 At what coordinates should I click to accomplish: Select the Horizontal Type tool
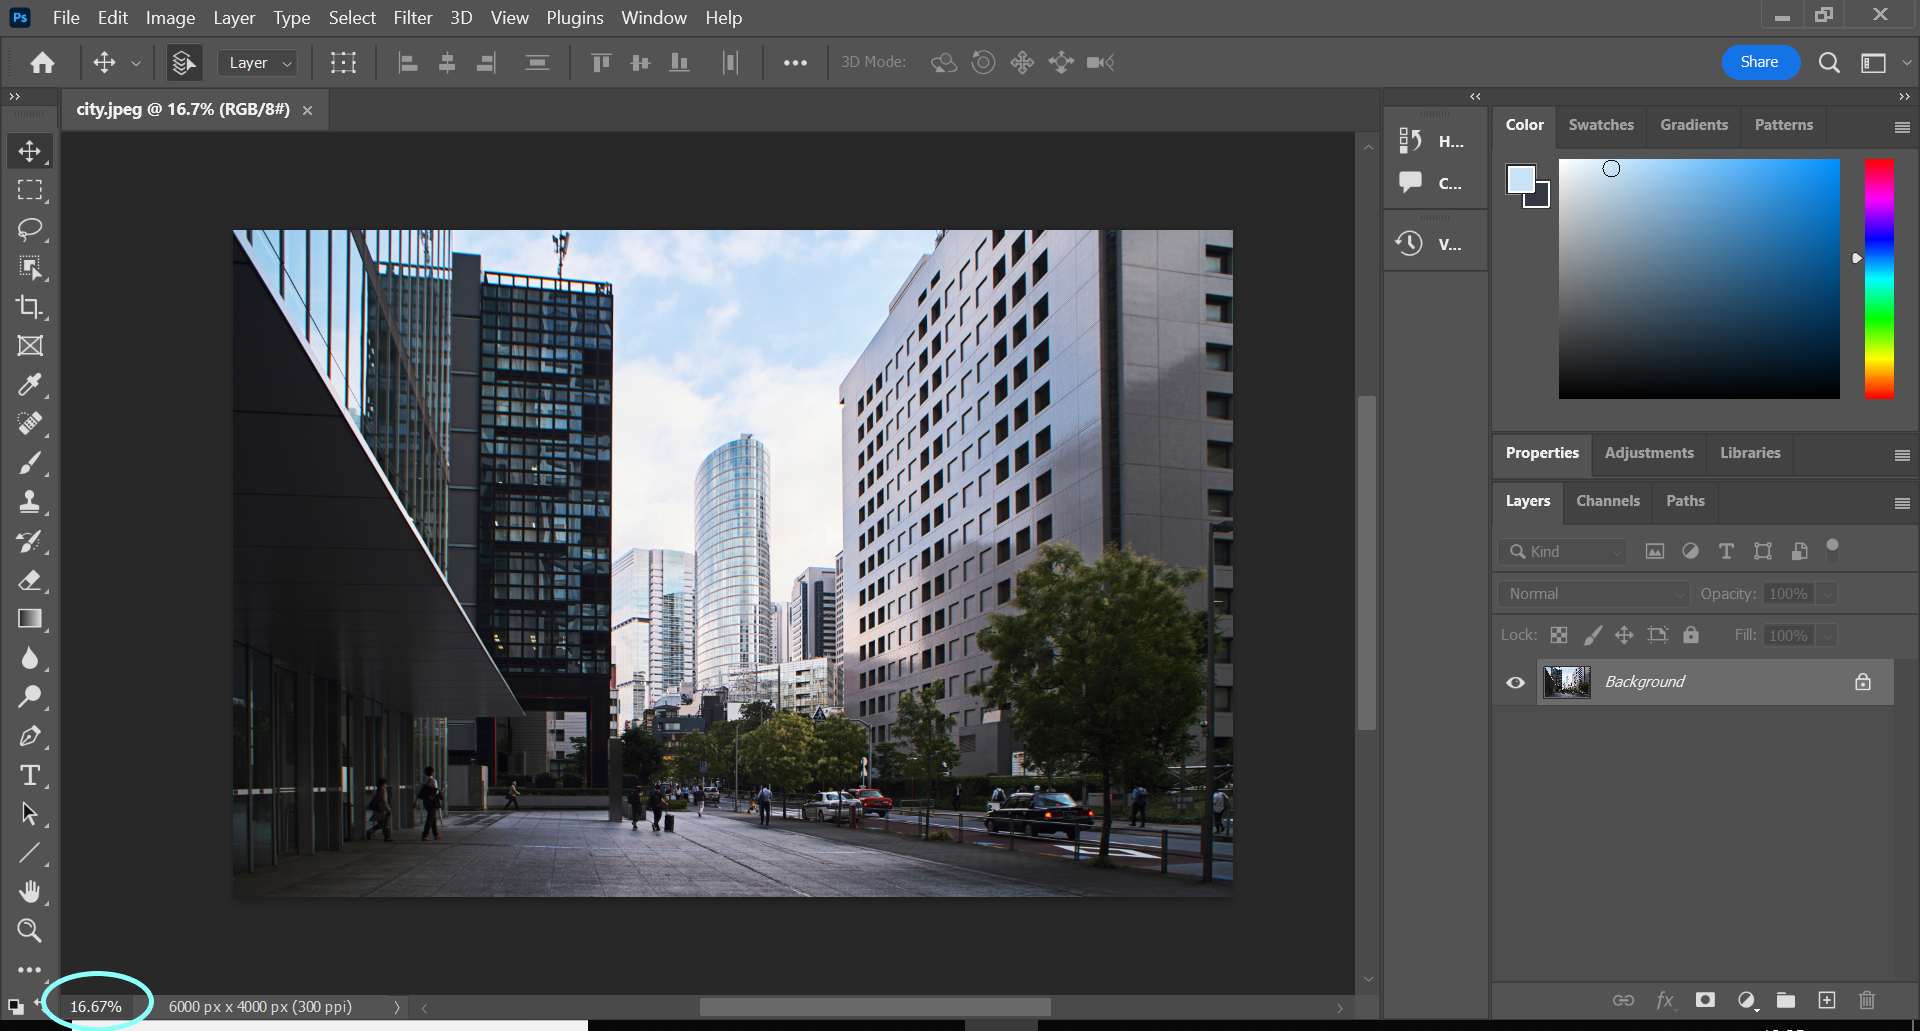tap(30, 775)
